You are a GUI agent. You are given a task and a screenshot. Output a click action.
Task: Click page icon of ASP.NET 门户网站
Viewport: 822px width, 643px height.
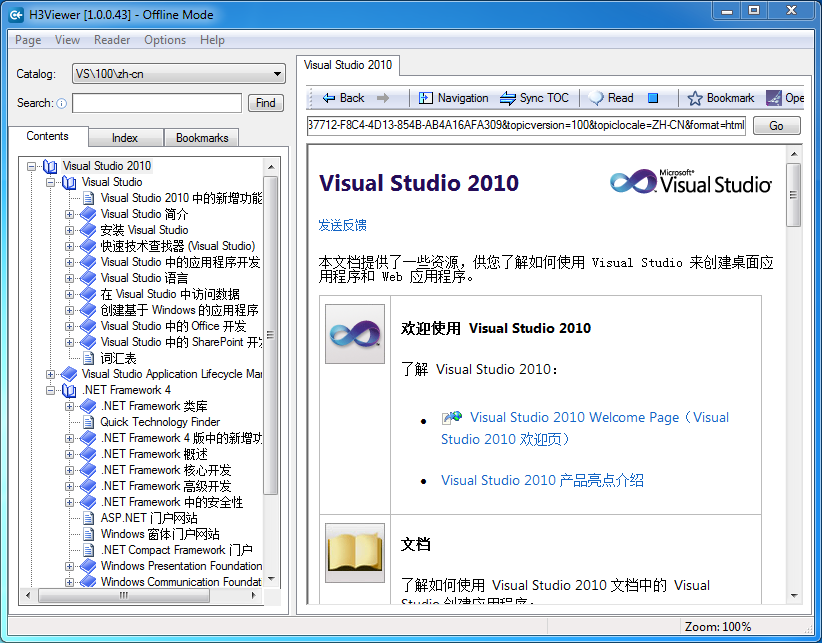click(89, 518)
